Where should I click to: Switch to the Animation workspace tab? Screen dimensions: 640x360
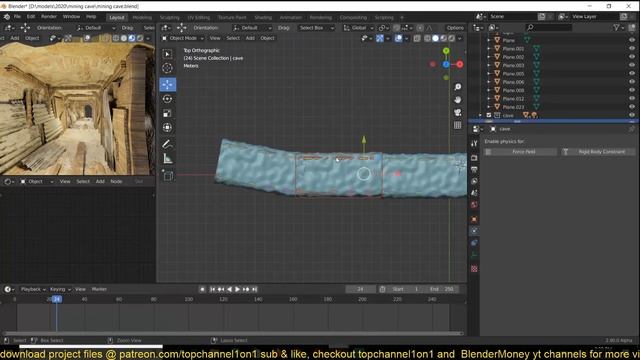[291, 18]
